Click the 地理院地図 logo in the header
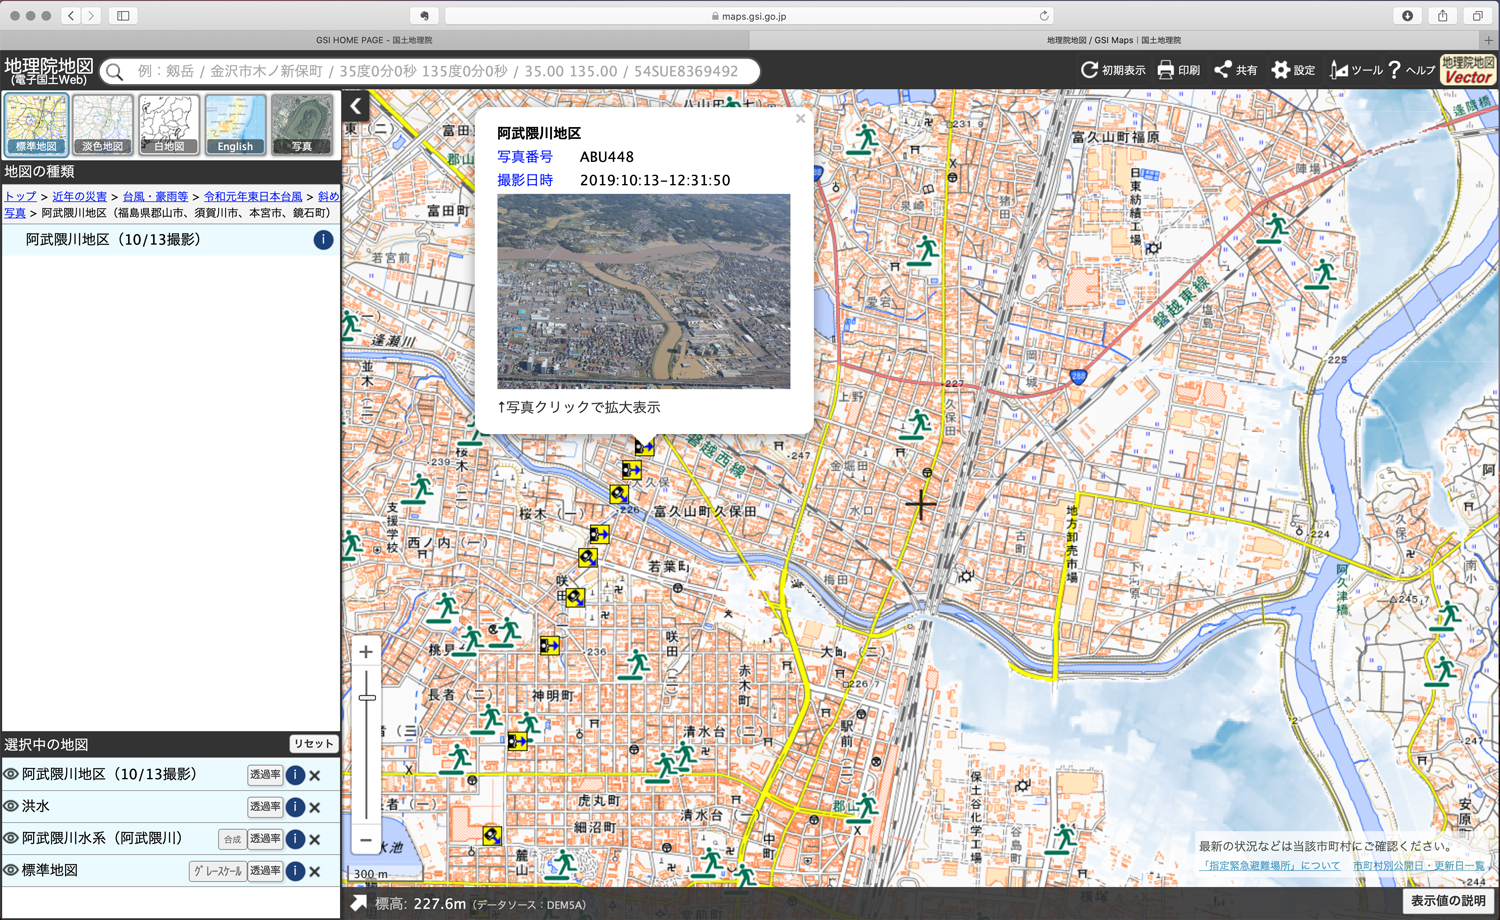The height and width of the screenshot is (920, 1500). pos(48,71)
